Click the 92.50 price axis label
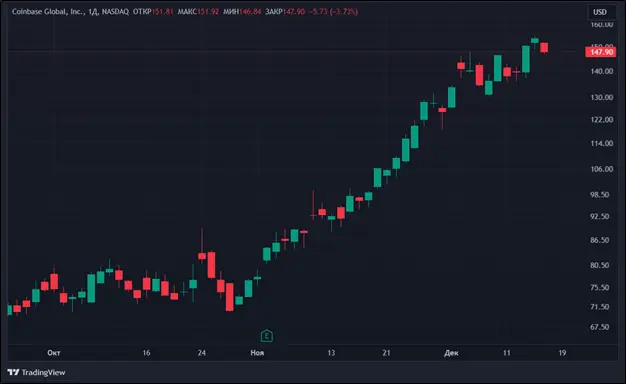626x384 pixels. [600, 216]
